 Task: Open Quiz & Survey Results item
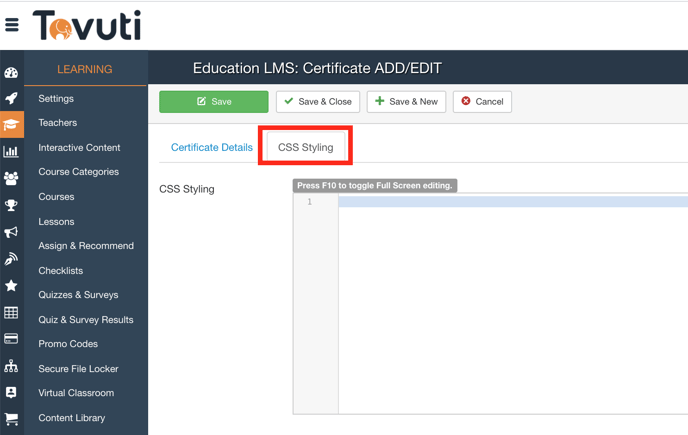coord(86,320)
